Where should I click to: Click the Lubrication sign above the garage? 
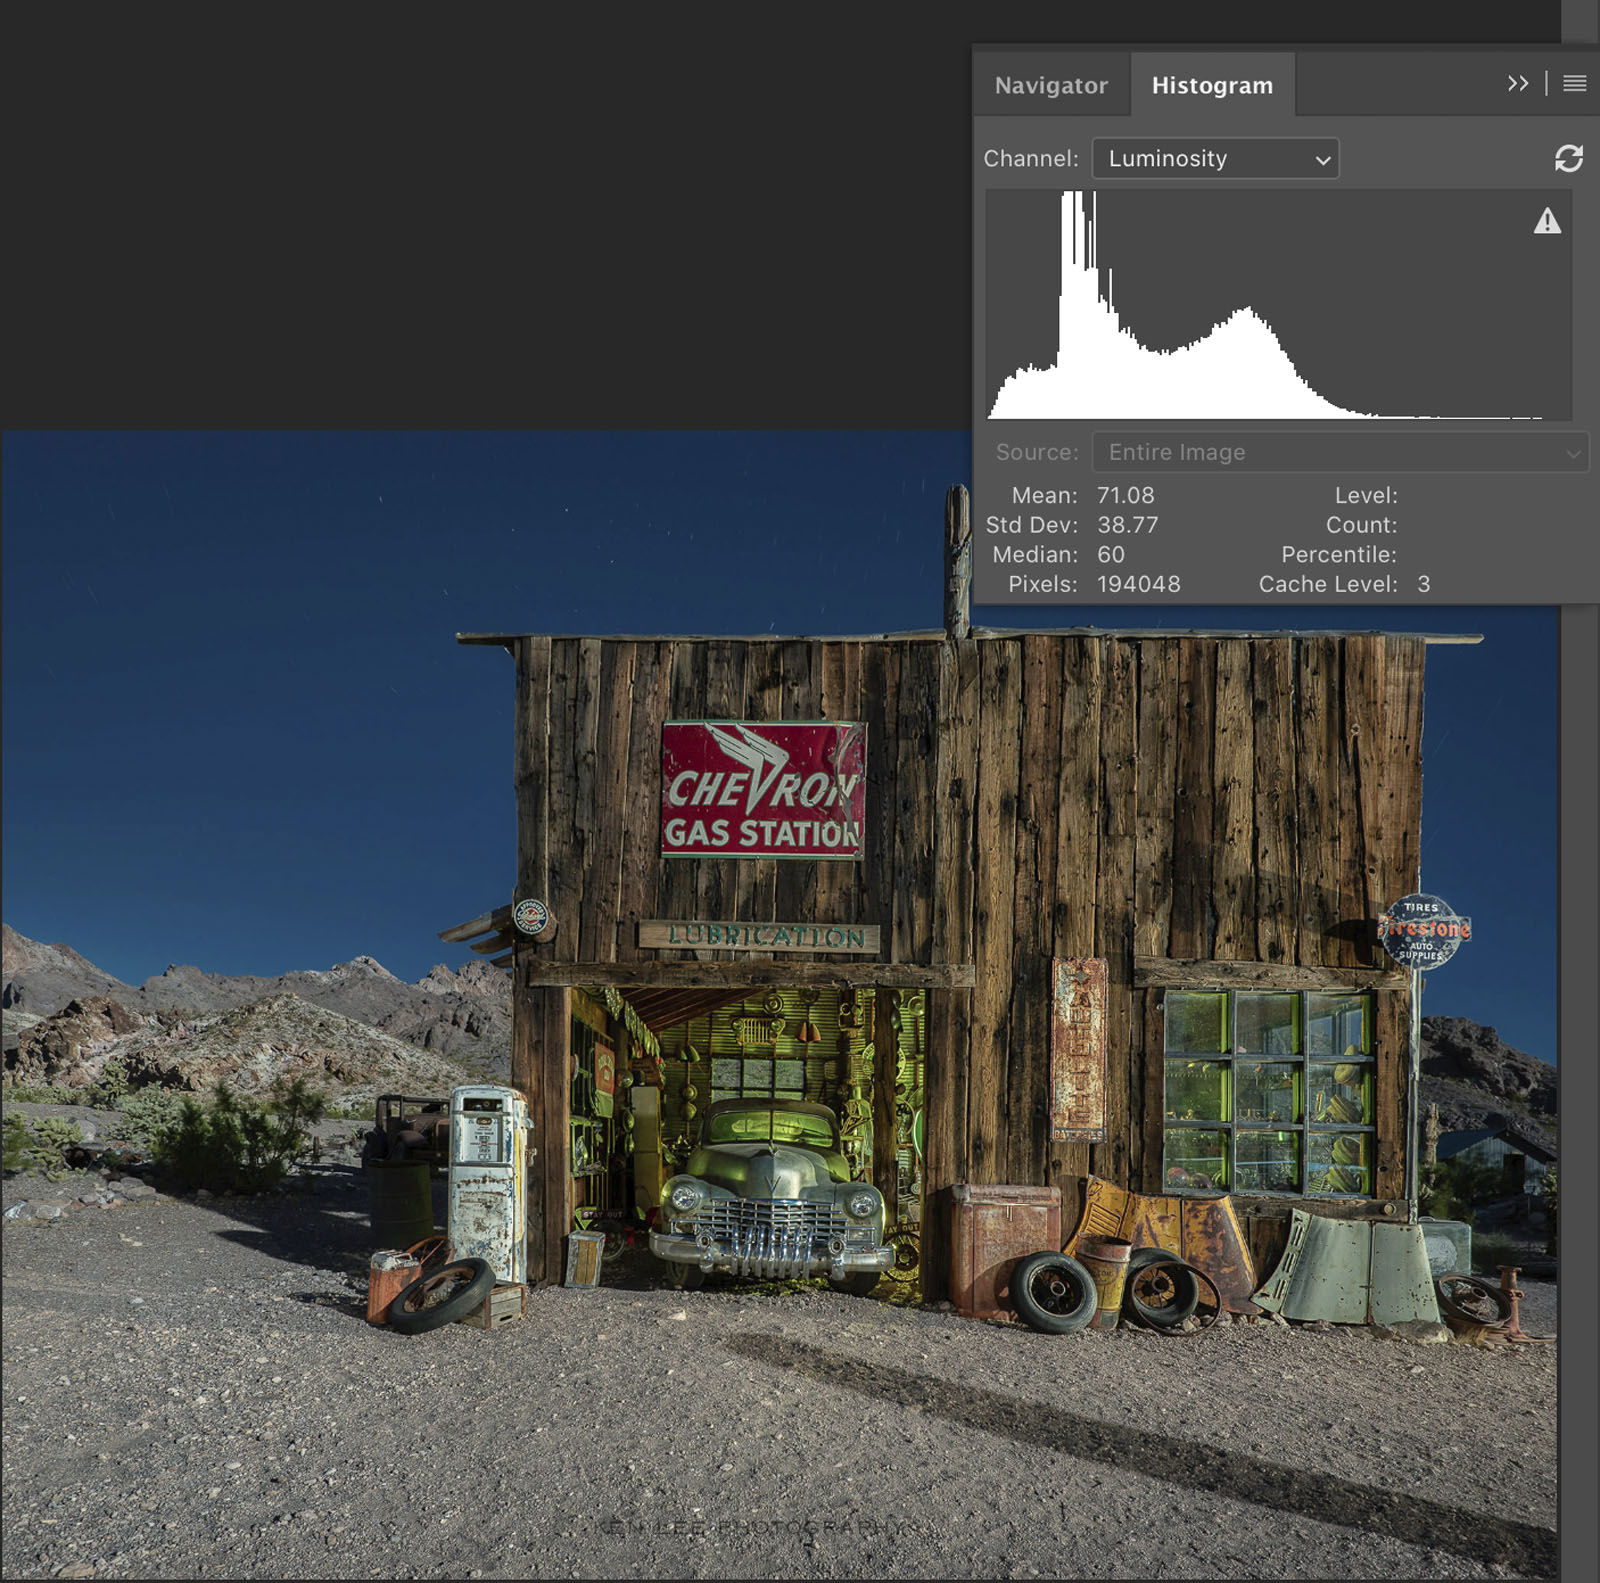[759, 936]
